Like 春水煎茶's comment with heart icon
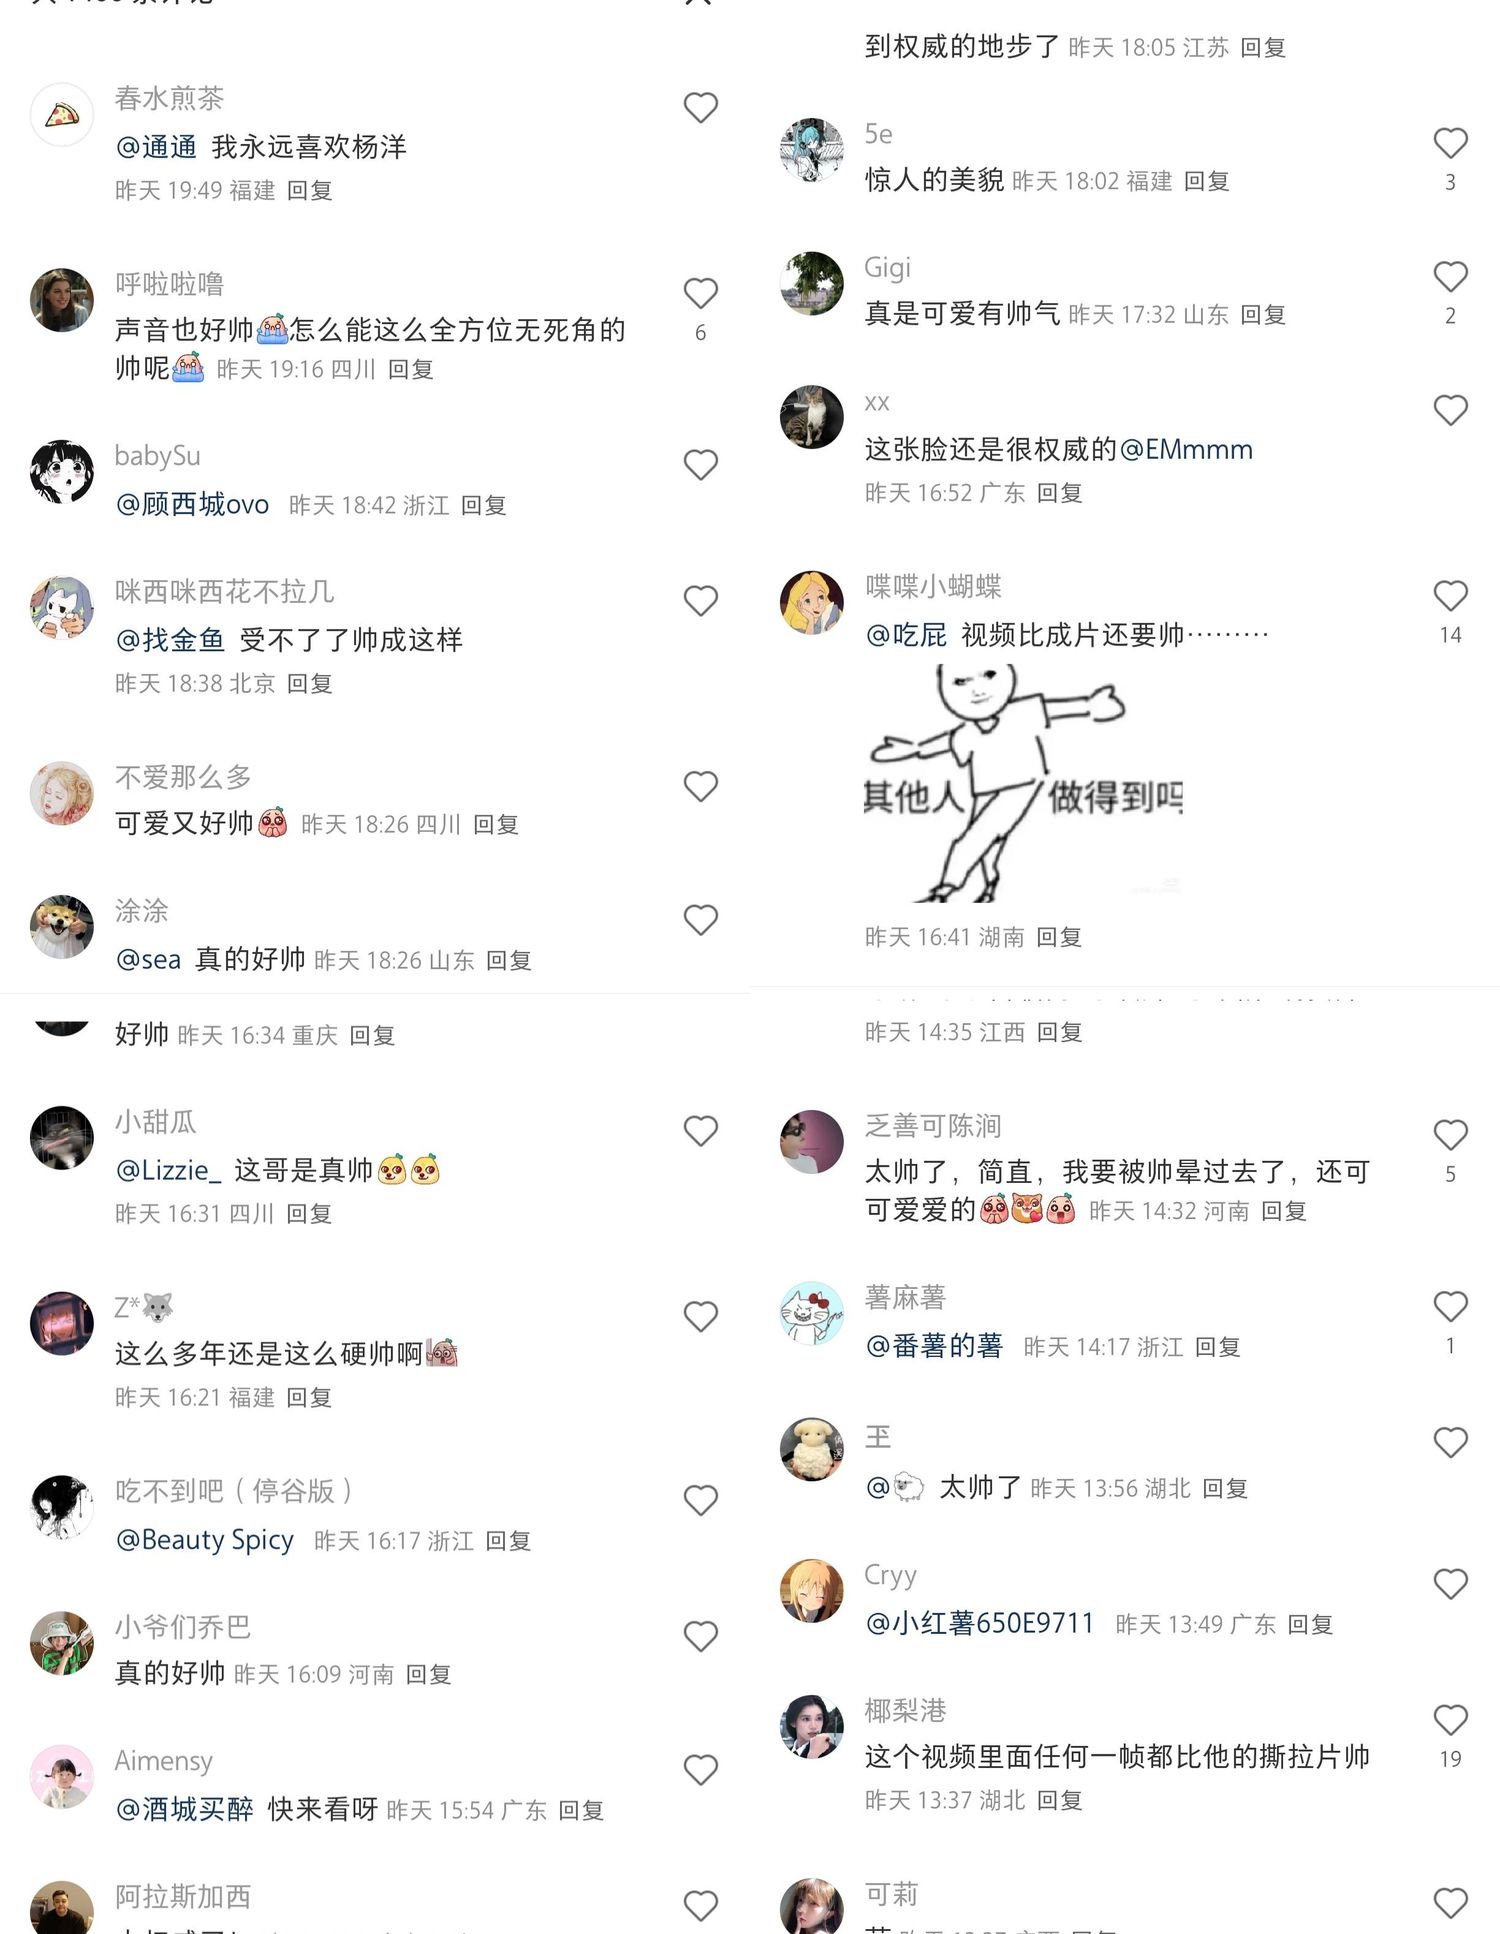Image resolution: width=1500 pixels, height=1934 pixels. (x=700, y=108)
